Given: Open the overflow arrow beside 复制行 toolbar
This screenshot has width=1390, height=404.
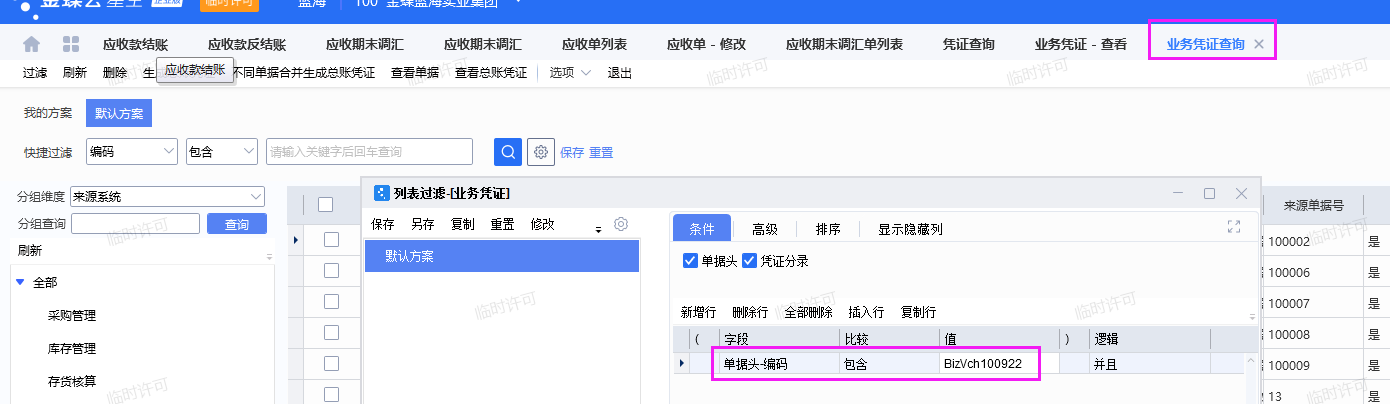Looking at the screenshot, I should (1251, 317).
